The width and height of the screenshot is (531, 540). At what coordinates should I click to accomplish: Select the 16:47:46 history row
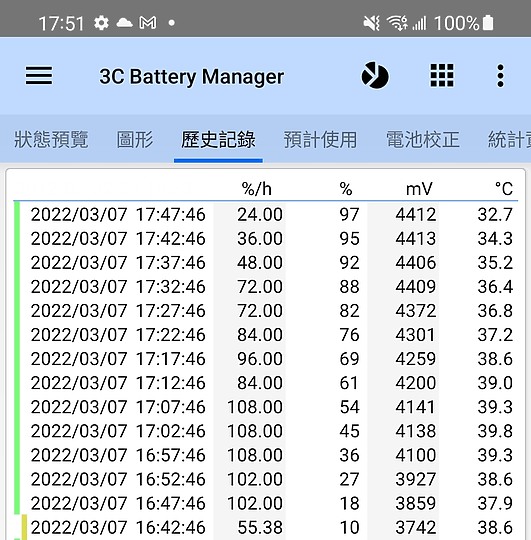(266, 503)
